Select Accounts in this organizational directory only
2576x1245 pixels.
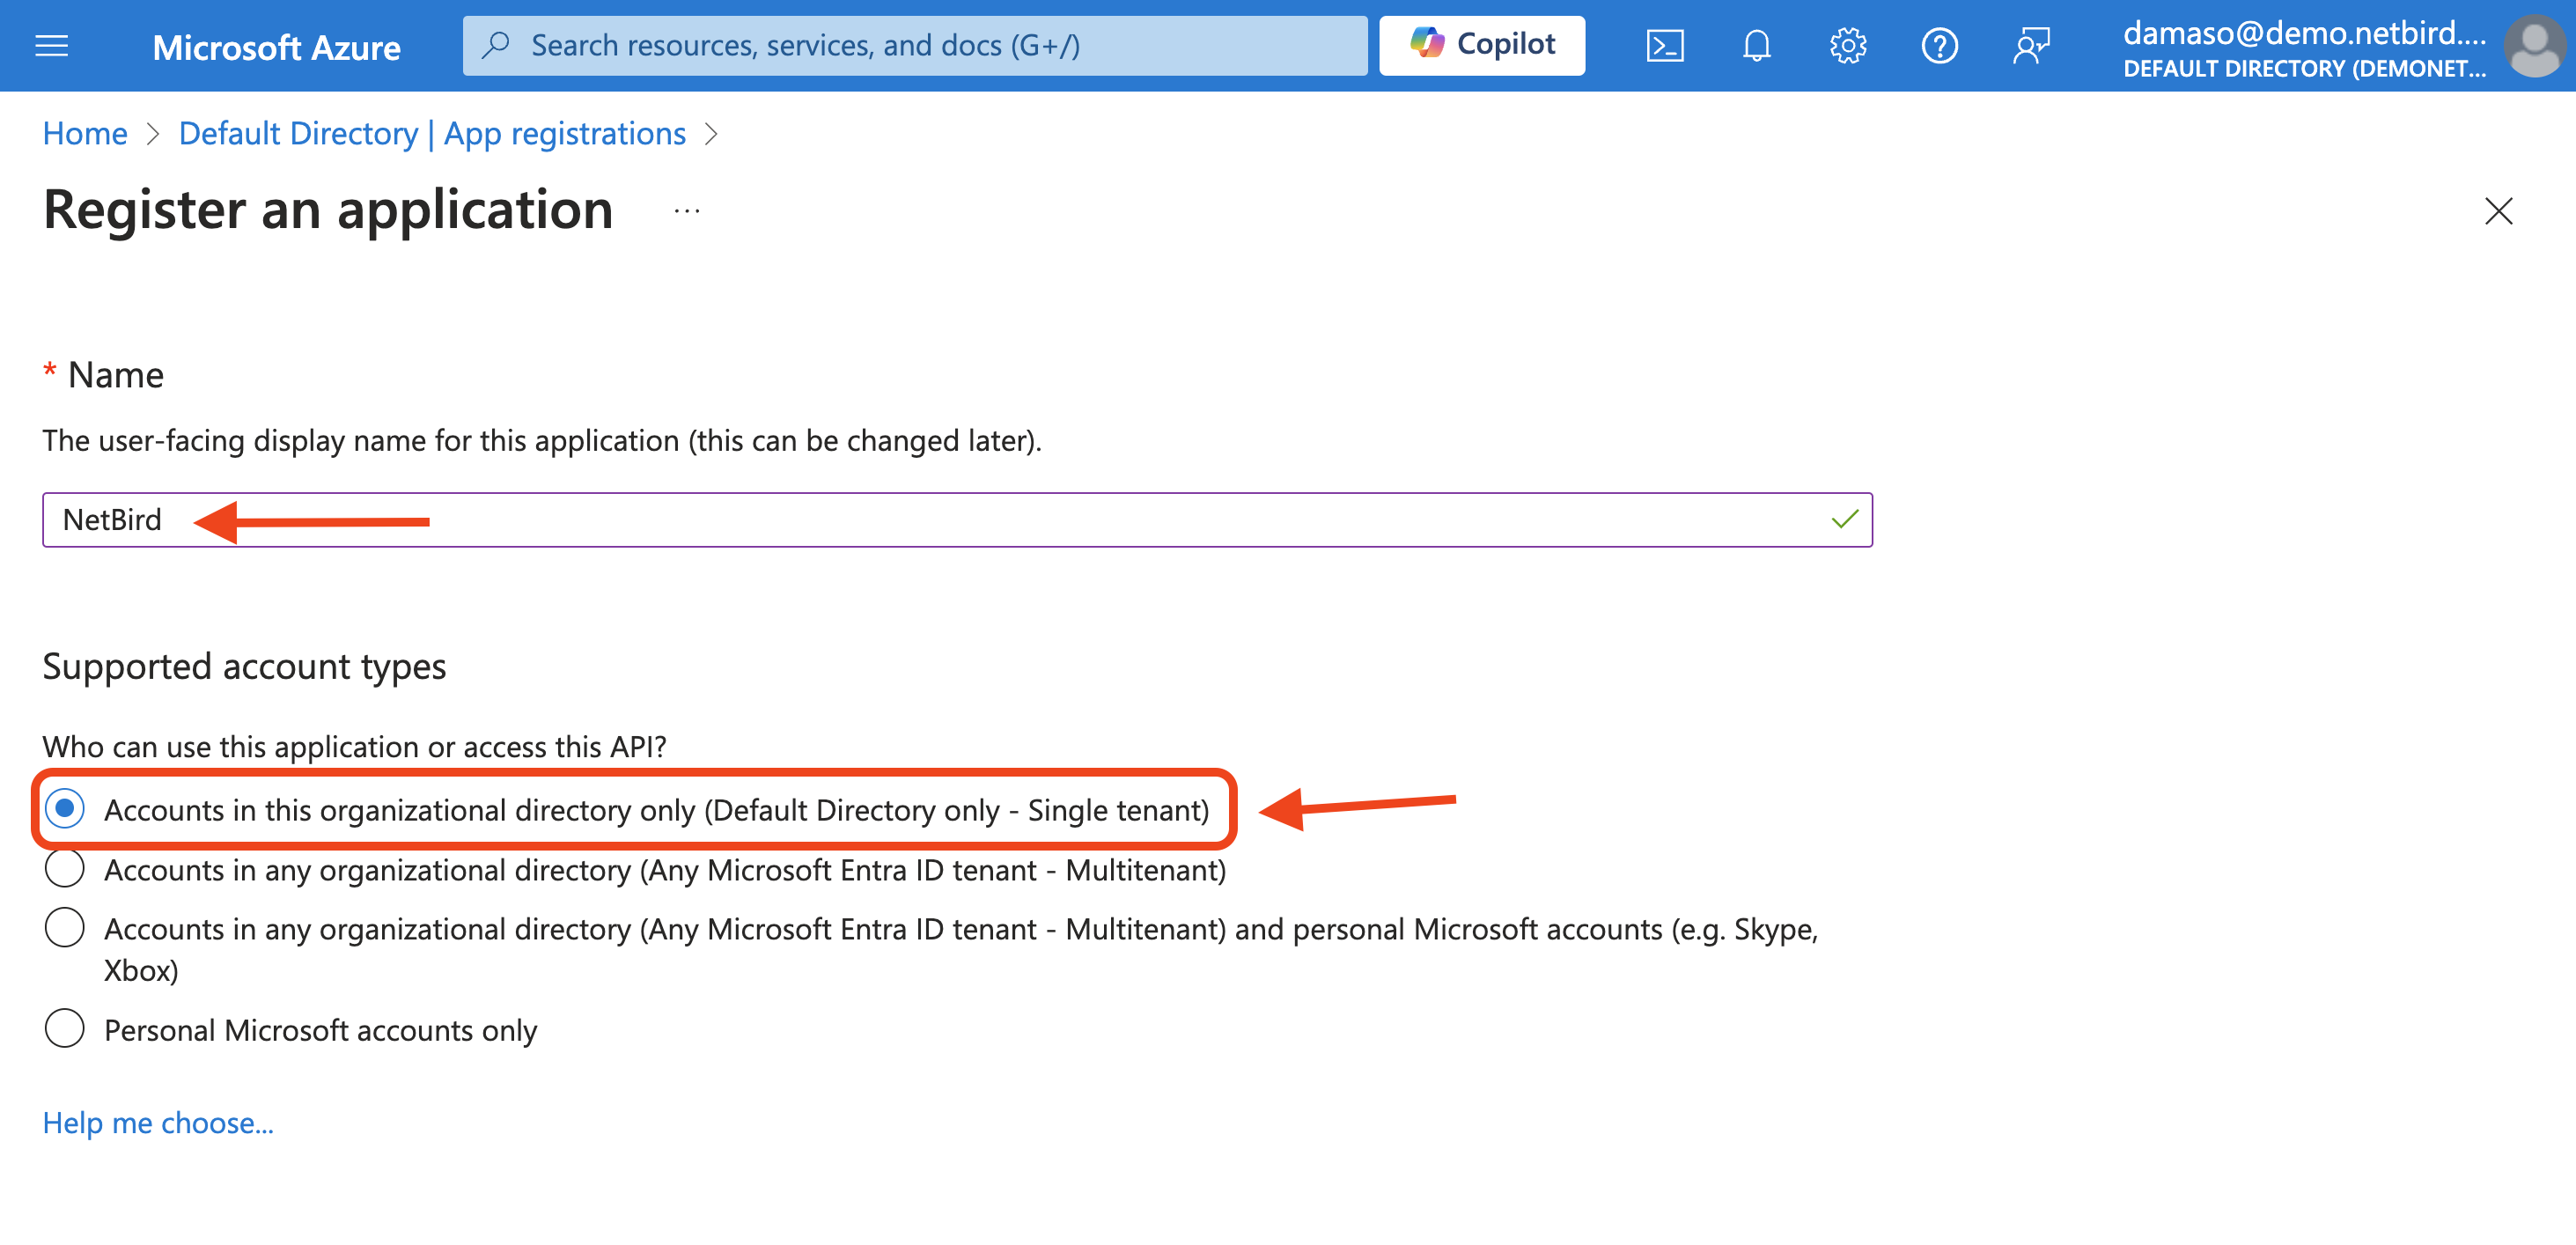(64, 810)
